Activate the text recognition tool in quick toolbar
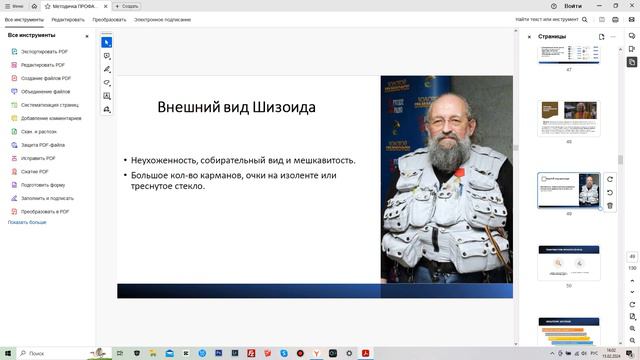The image size is (640, 360). tap(107, 96)
